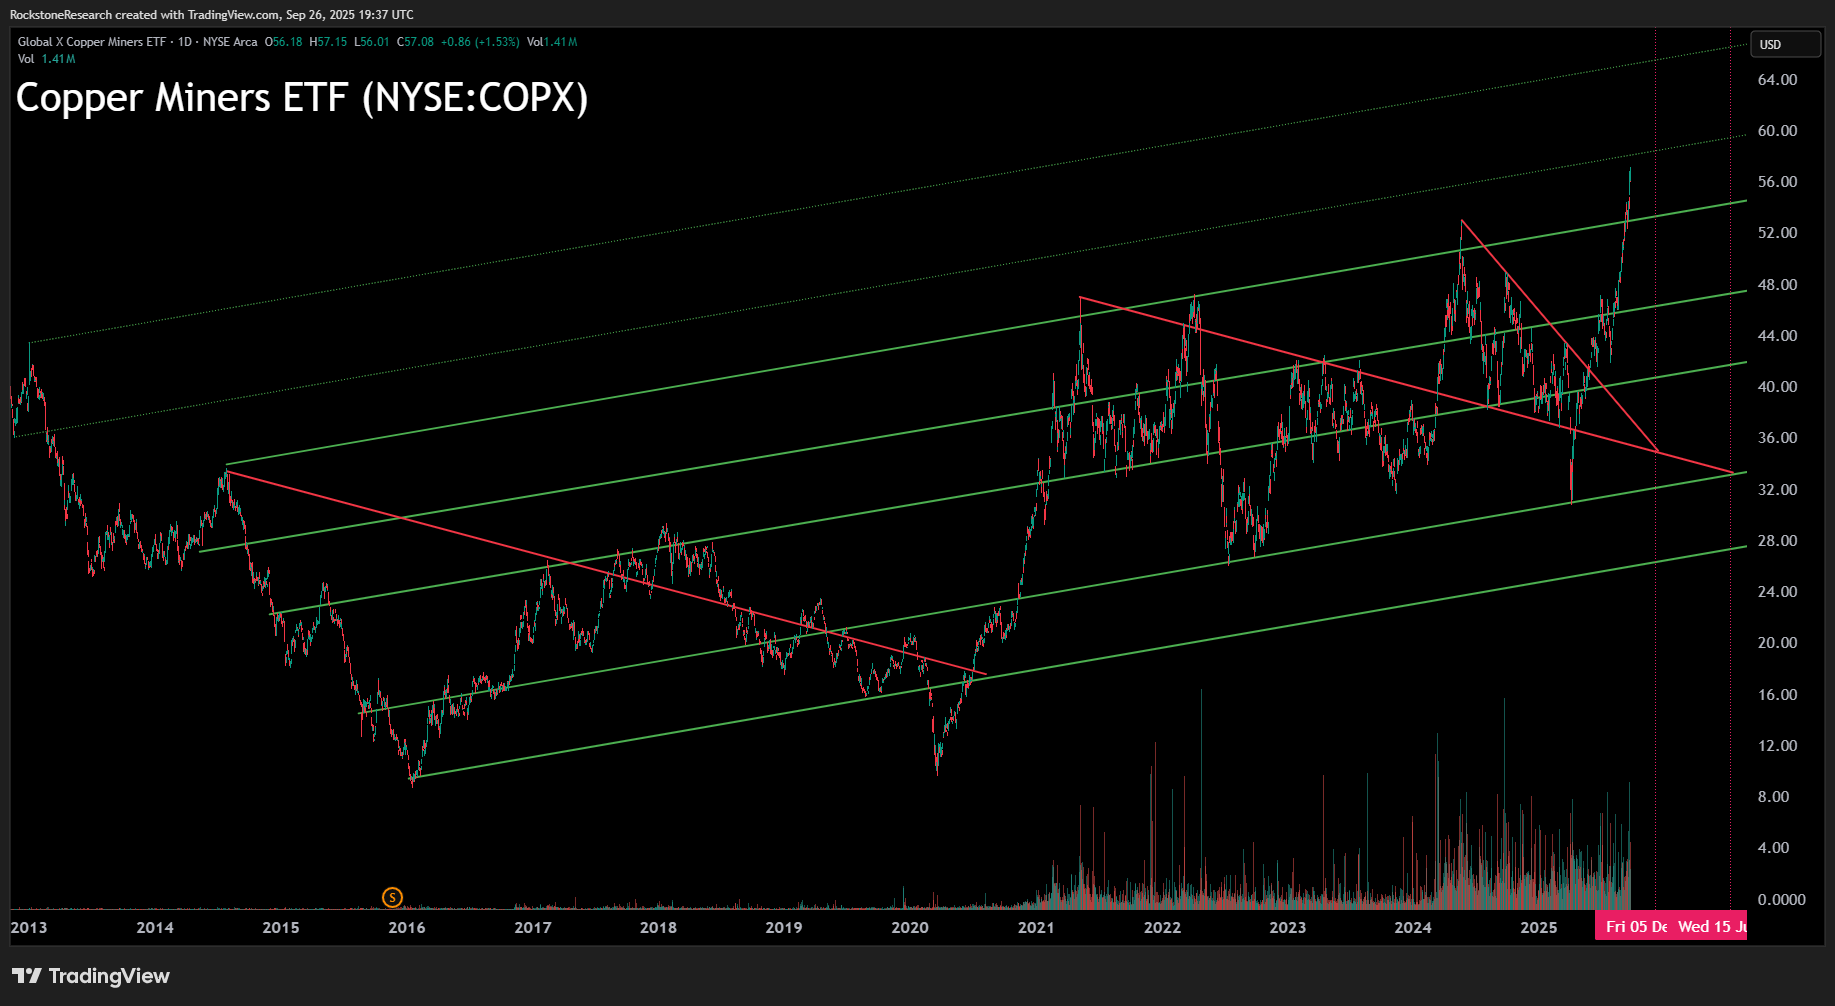Click the 0.0000 label on price axis

[1781, 900]
